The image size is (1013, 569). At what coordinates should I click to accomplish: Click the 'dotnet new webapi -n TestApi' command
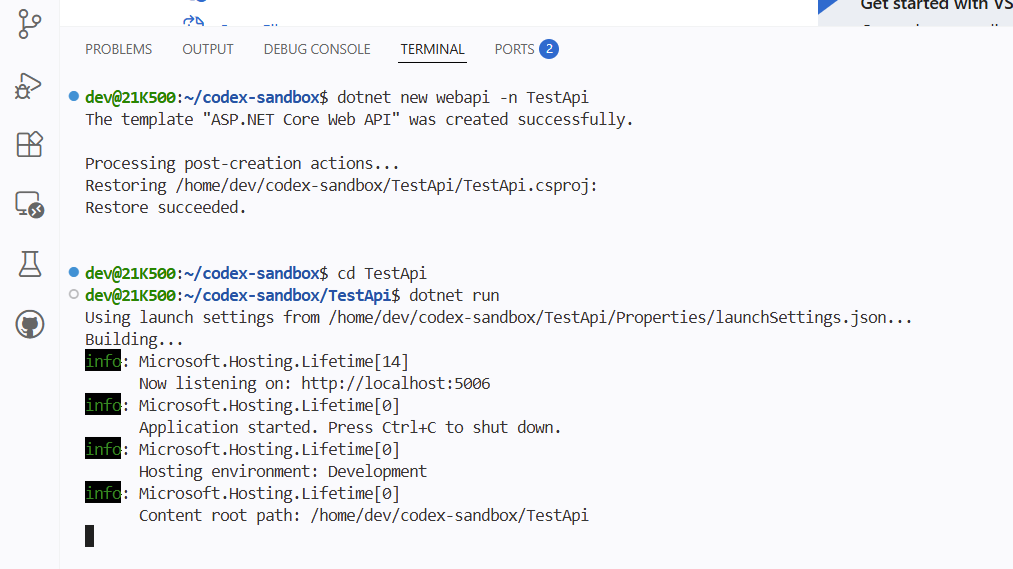463,98
